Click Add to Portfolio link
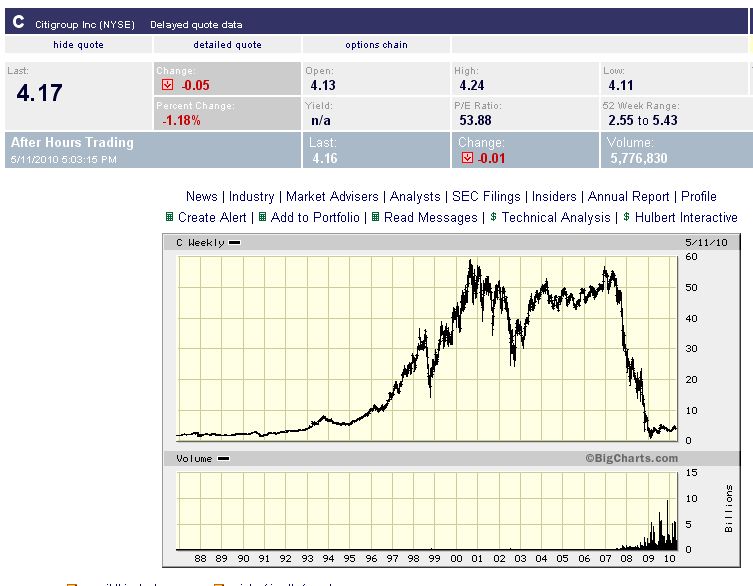Image resolution: width=753 pixels, height=586 pixels. tap(315, 218)
